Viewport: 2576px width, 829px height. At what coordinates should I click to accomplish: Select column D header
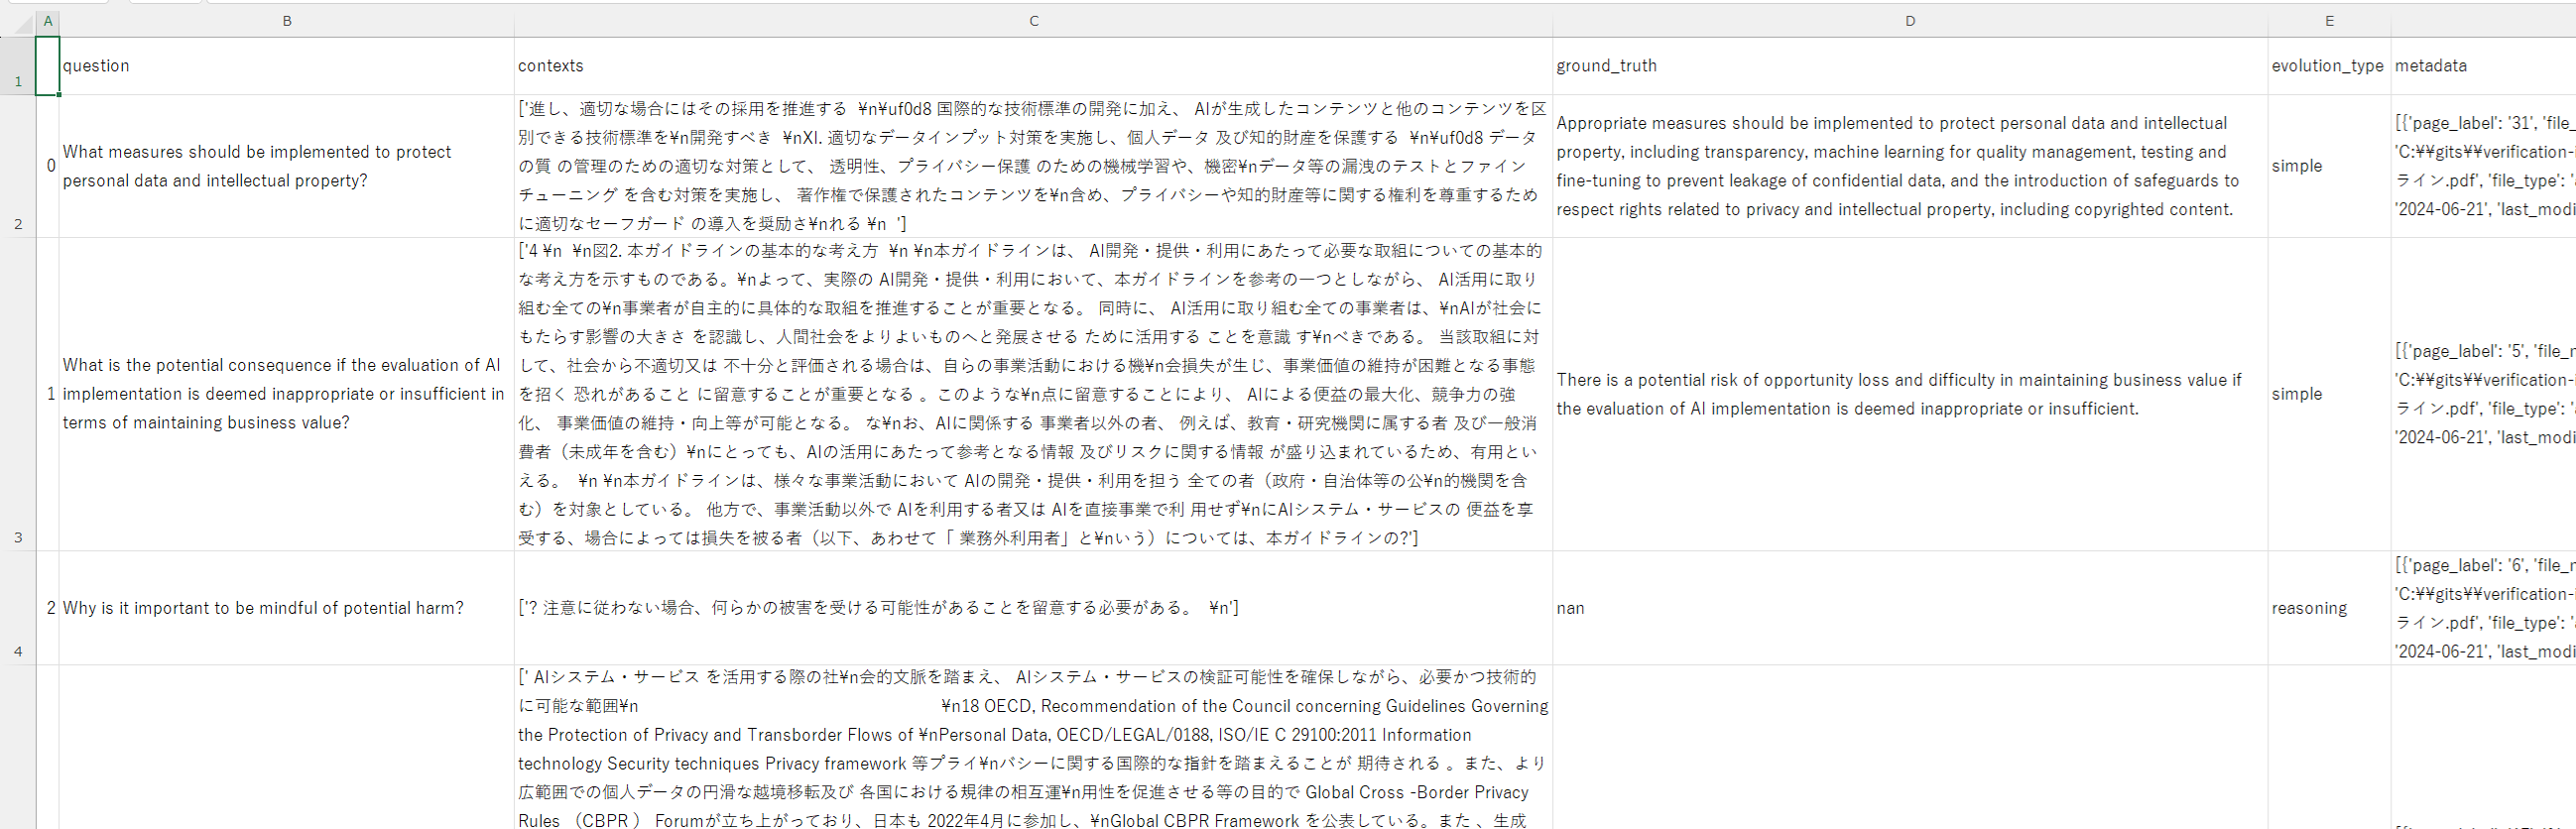(x=1909, y=21)
